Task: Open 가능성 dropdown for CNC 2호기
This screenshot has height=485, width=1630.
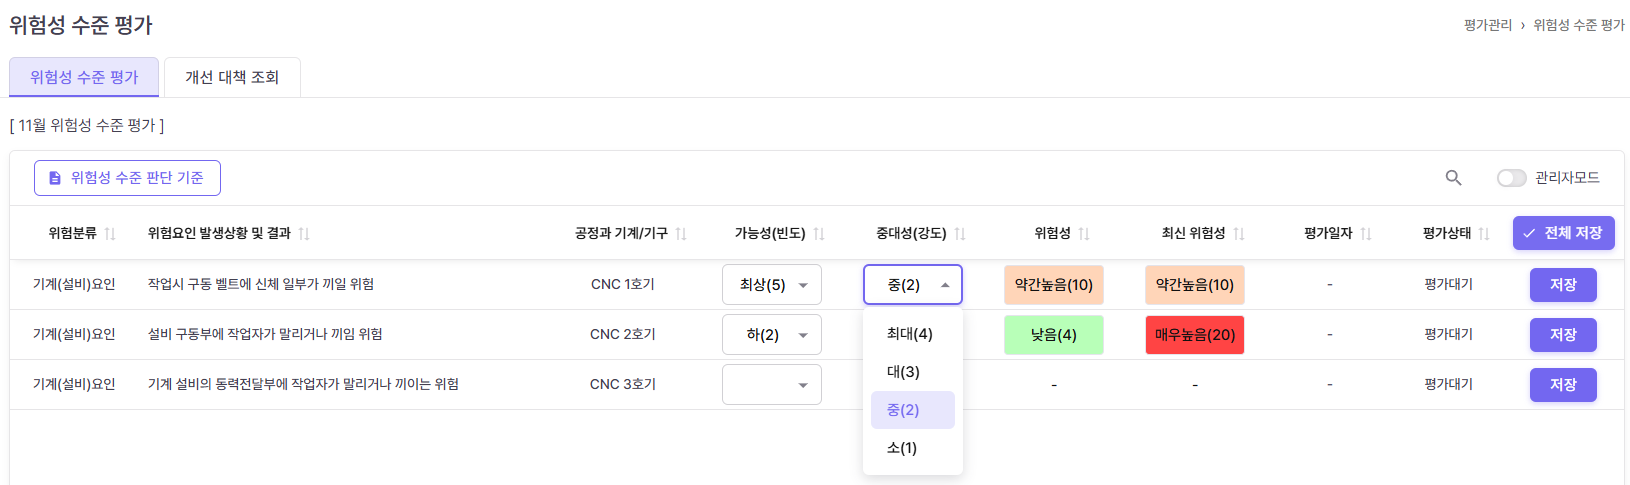Action: coord(771,335)
